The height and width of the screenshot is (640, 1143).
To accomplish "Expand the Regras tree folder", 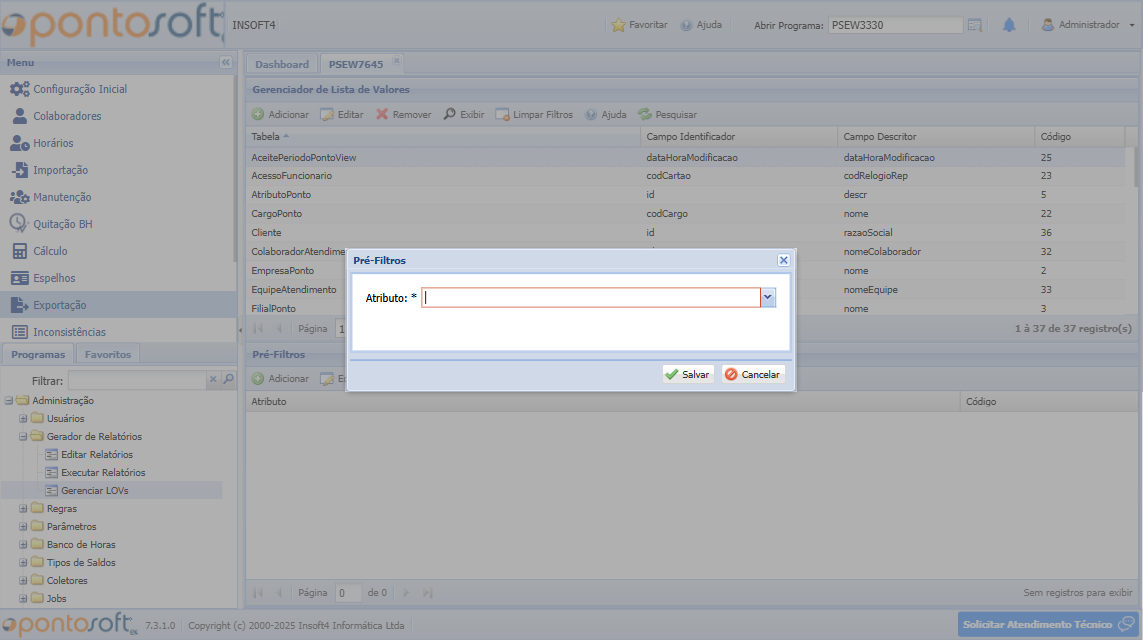I will pyautogui.click(x=23, y=509).
